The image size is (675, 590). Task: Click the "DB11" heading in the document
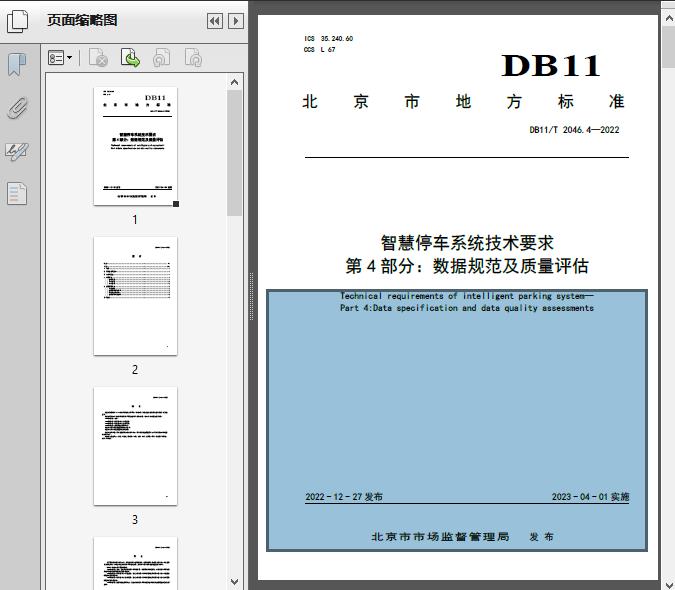point(551,65)
